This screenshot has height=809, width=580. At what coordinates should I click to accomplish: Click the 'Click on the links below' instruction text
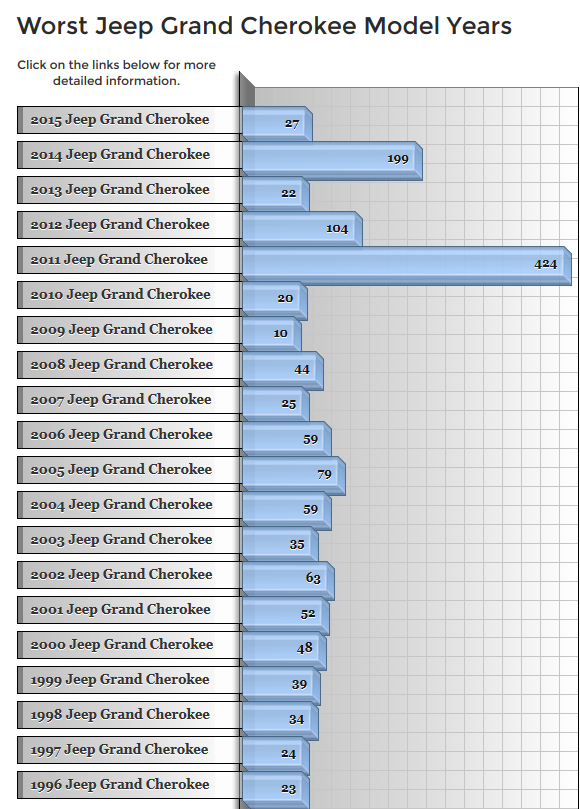pyautogui.click(x=116, y=73)
